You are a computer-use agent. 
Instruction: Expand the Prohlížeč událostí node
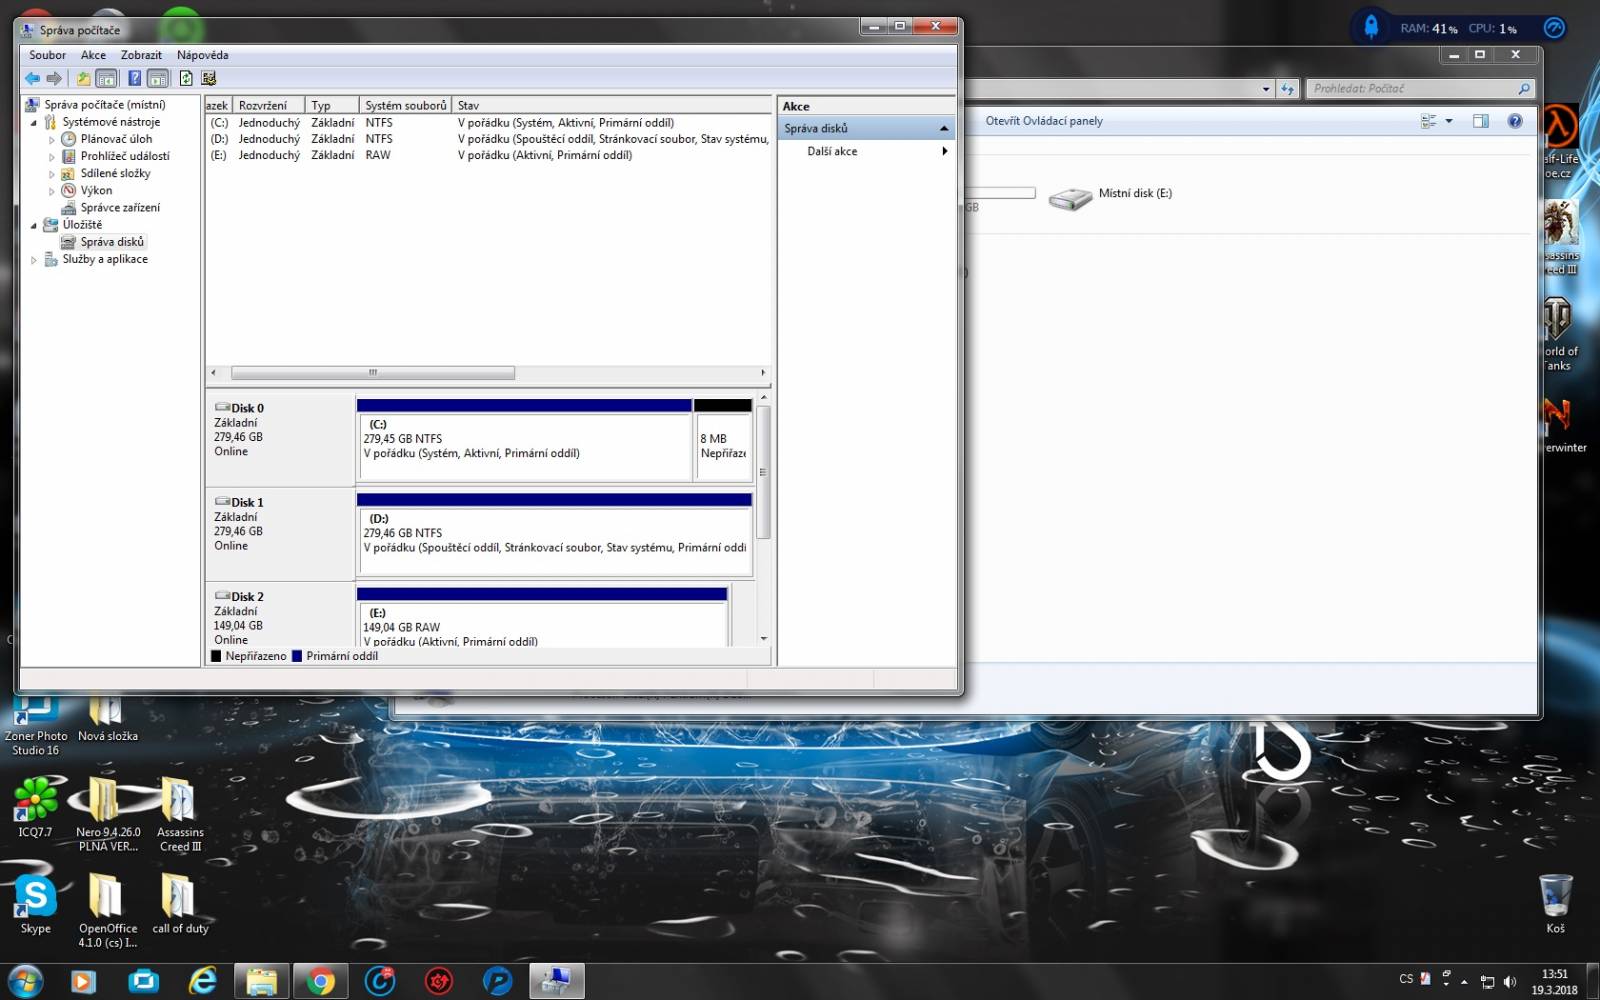click(52, 157)
